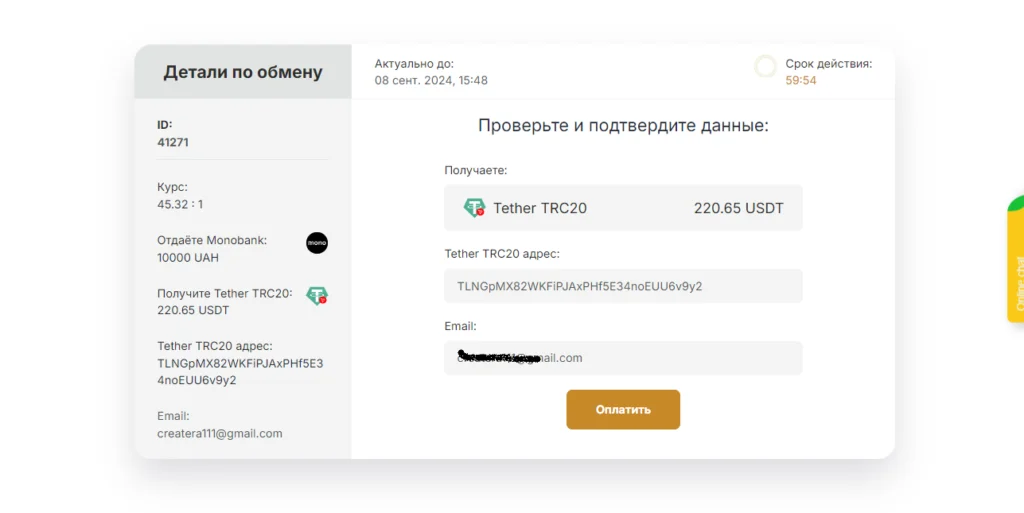Click the 08 сент. 2024, 15:48 date
This screenshot has width=1024, height=513.
431,80
